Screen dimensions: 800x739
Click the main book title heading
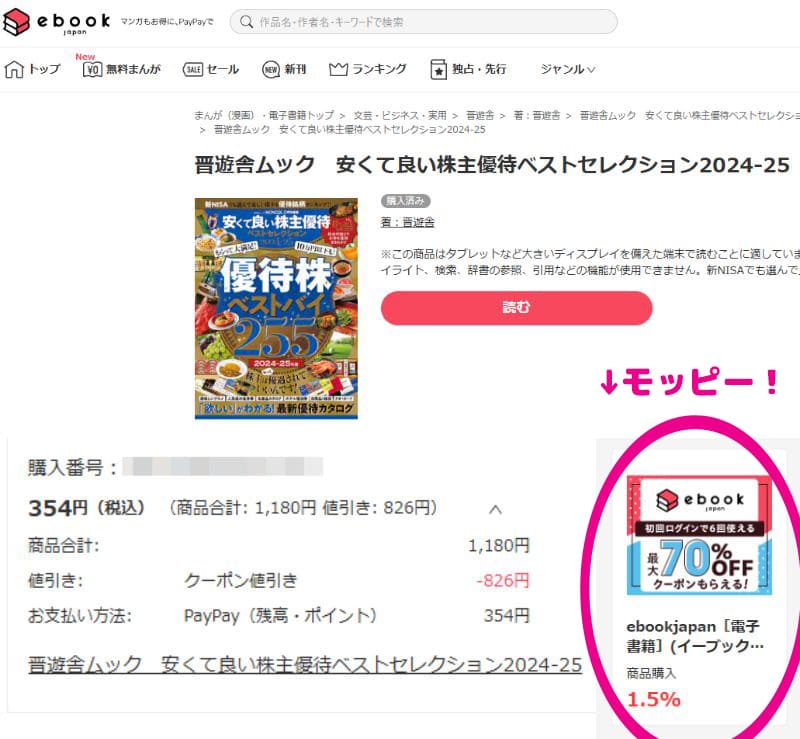click(492, 165)
